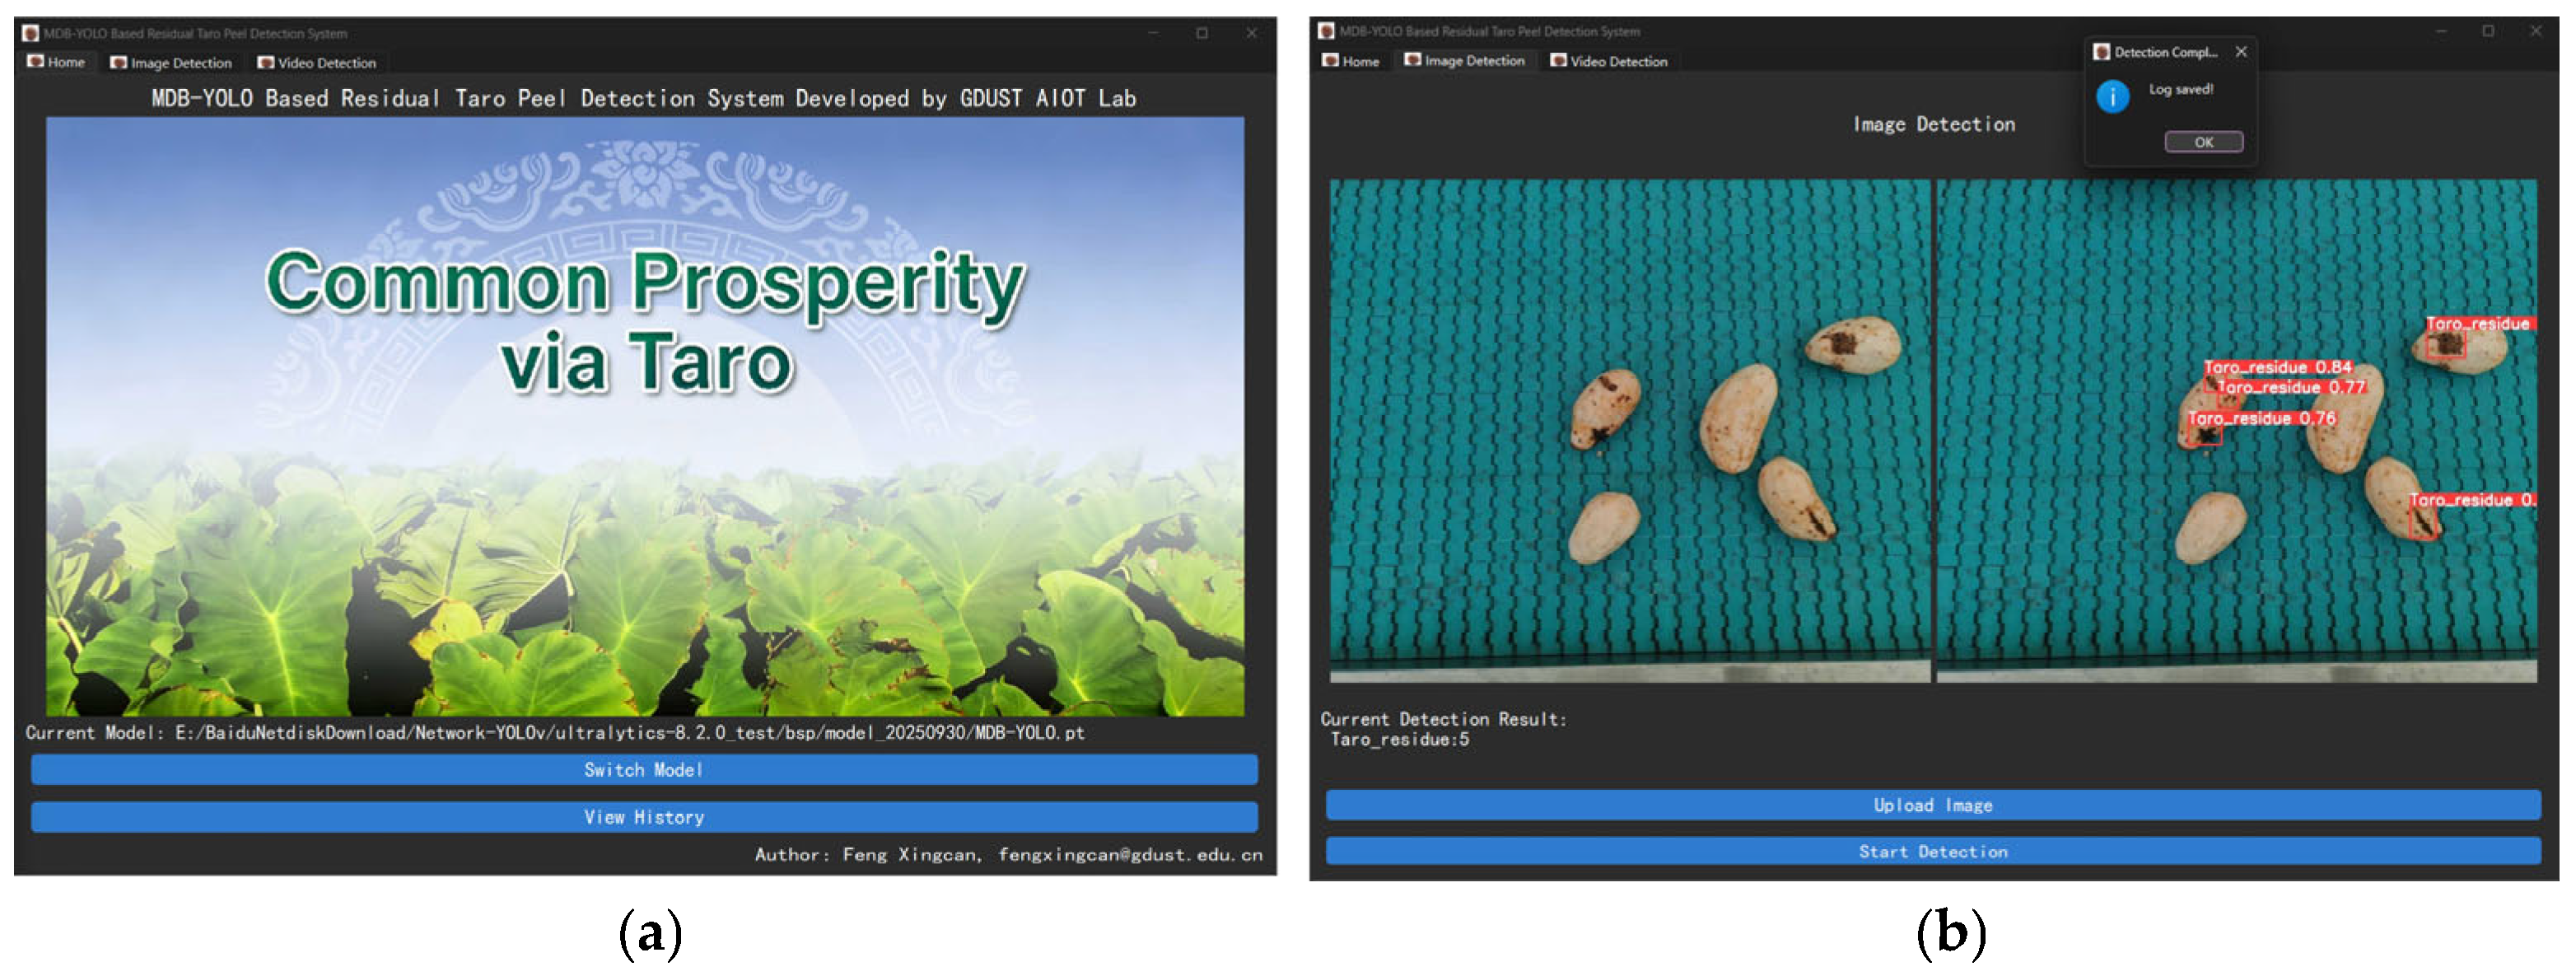2576x976 pixels.
Task: Click the blue info icon in dialog
Action: pyautogui.click(x=2112, y=97)
